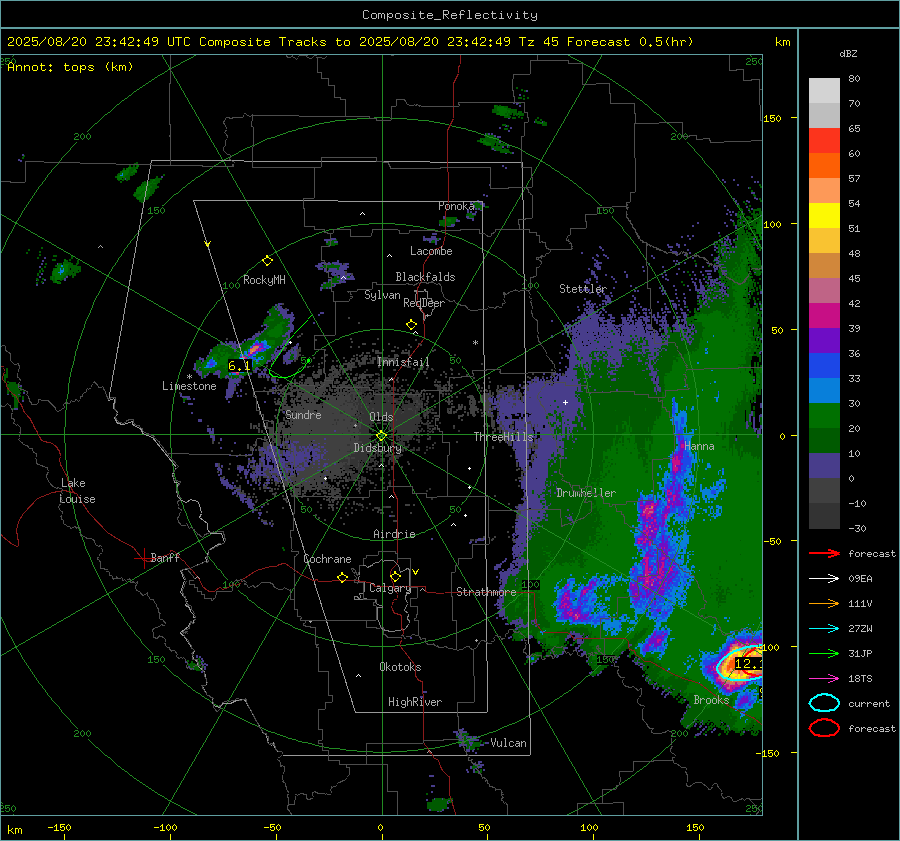Click the Vulcan label
Image resolution: width=900 pixels, height=841 pixels.
coord(509,743)
